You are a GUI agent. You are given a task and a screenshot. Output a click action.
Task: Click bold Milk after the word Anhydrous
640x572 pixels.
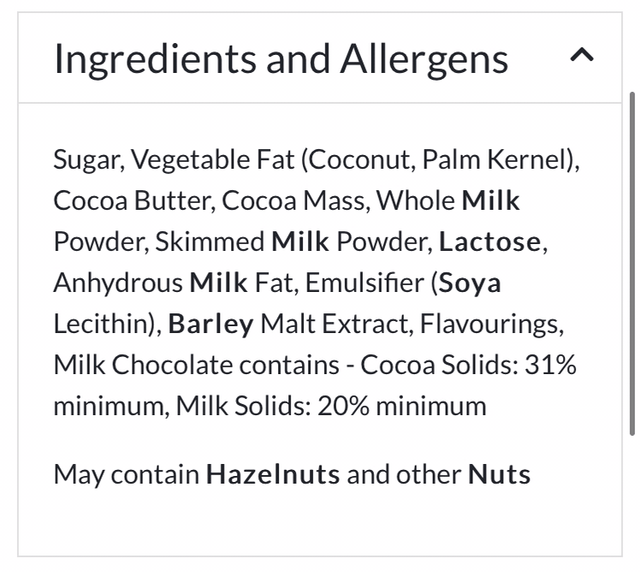click(x=218, y=283)
